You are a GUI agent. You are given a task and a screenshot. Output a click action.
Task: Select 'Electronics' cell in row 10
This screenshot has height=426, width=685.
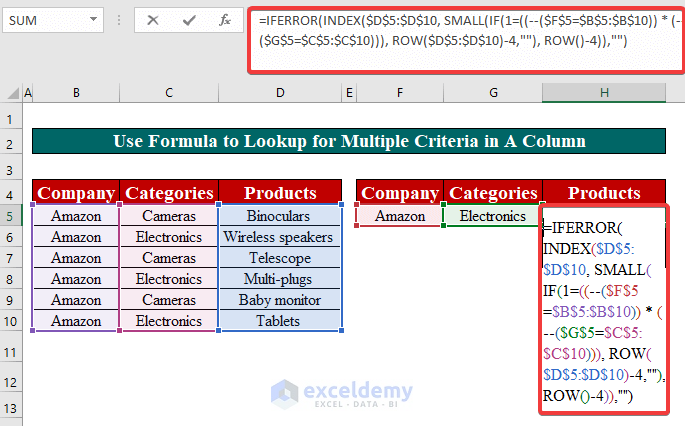[x=169, y=321]
